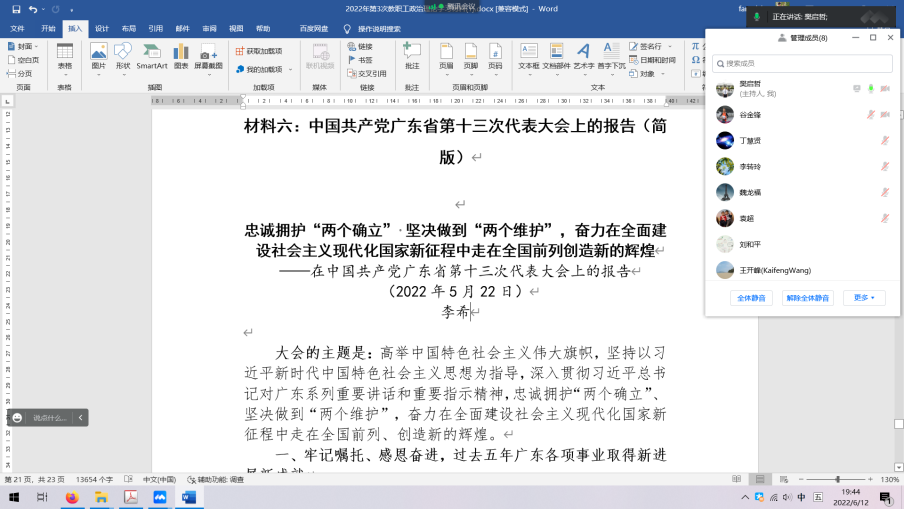
Task: Insert a page break (分页)
Action: pos(20,74)
